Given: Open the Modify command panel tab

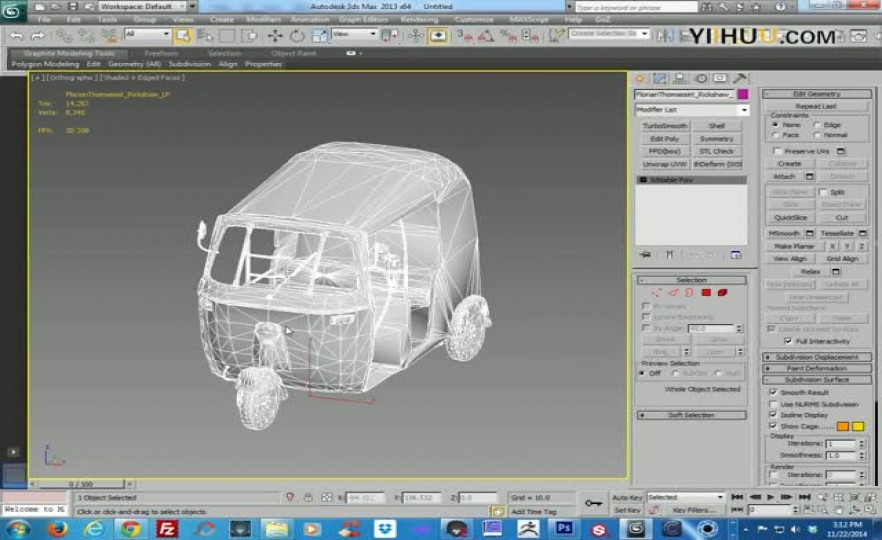Looking at the screenshot, I should click(660, 78).
